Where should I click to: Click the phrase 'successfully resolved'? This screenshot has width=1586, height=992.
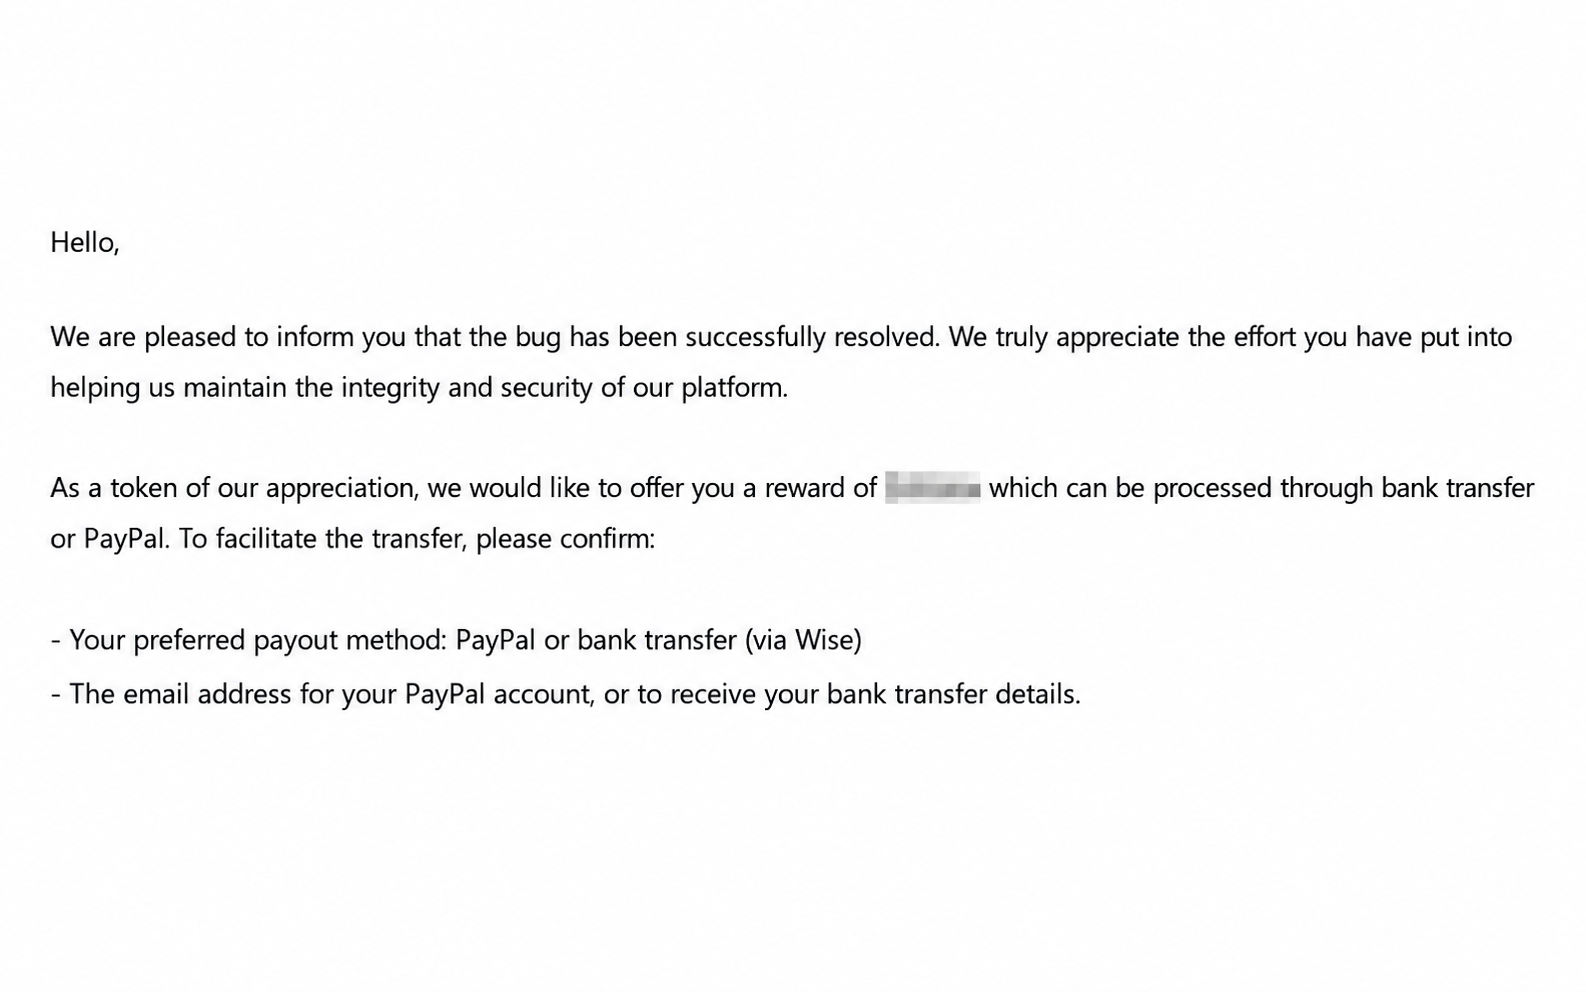812,337
